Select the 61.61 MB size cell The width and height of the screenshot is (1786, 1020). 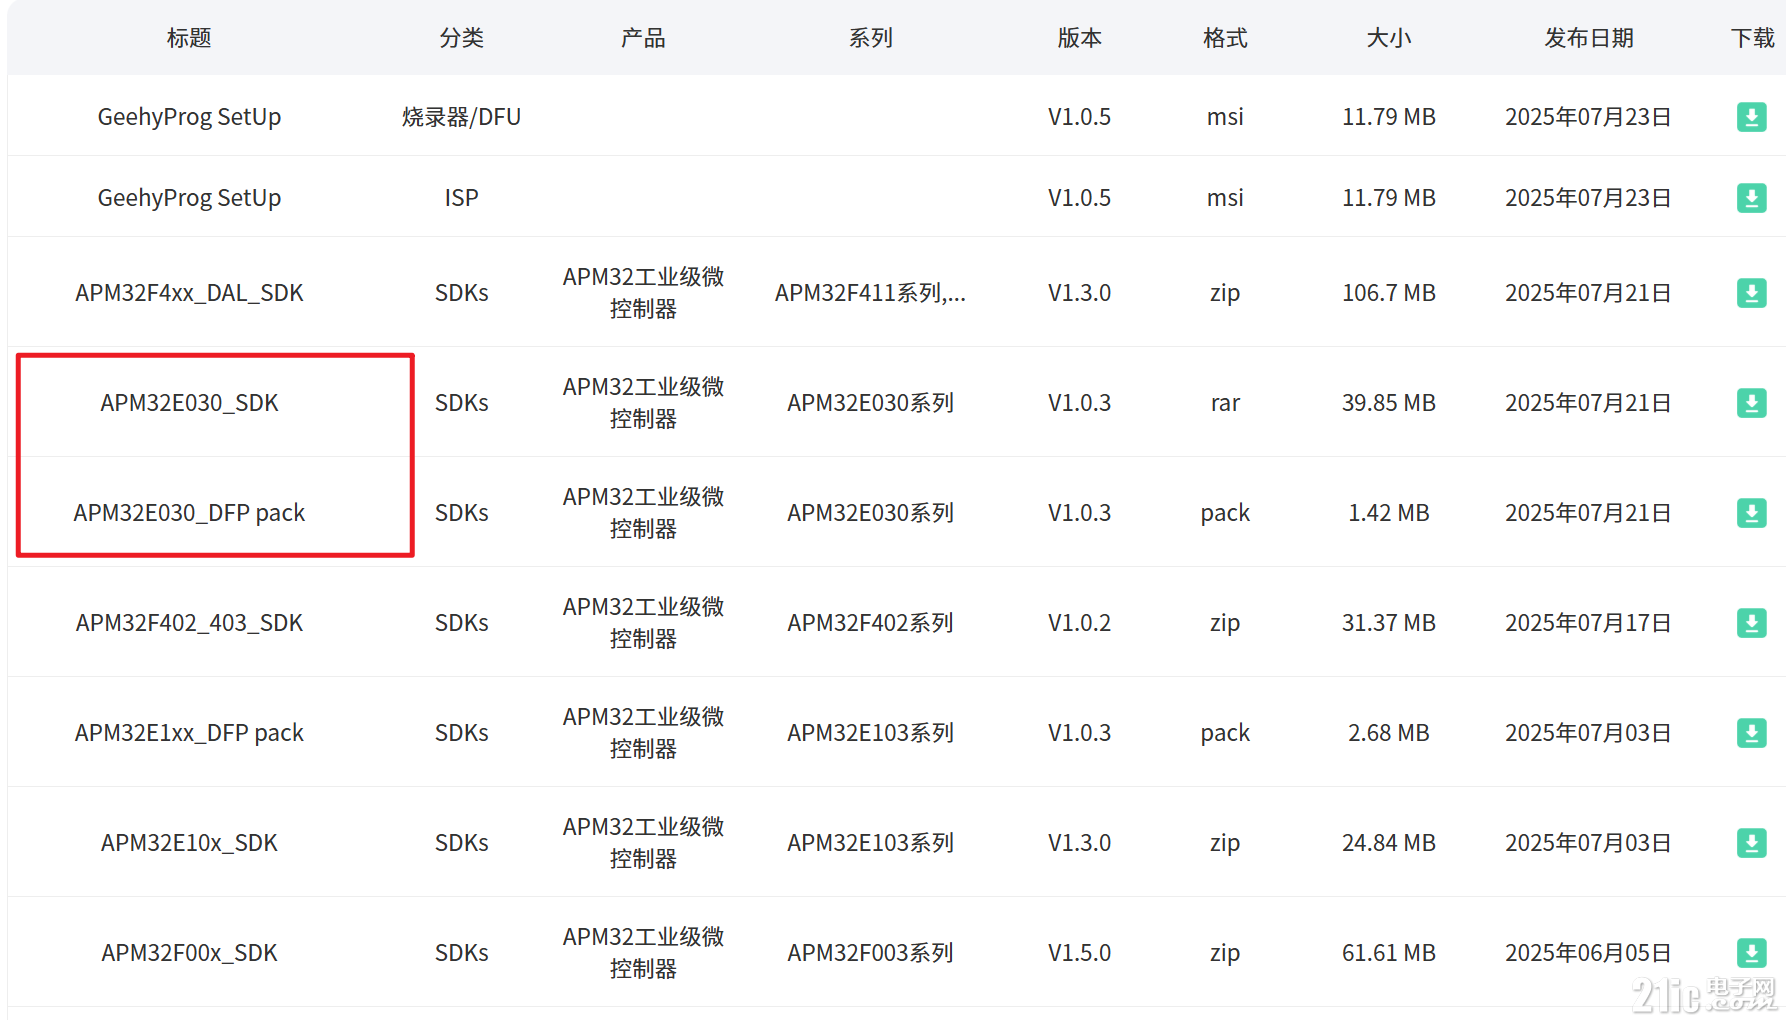1389,953
